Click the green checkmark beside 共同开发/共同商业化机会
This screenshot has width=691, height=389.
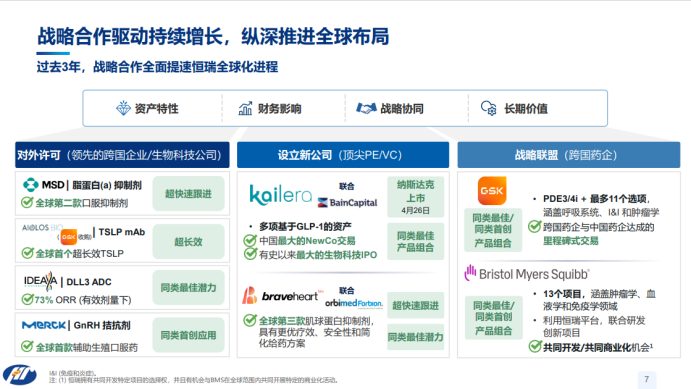coord(535,347)
